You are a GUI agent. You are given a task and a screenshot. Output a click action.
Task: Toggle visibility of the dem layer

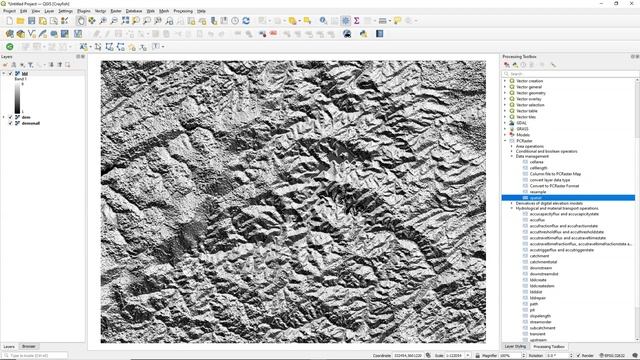(x=11, y=117)
